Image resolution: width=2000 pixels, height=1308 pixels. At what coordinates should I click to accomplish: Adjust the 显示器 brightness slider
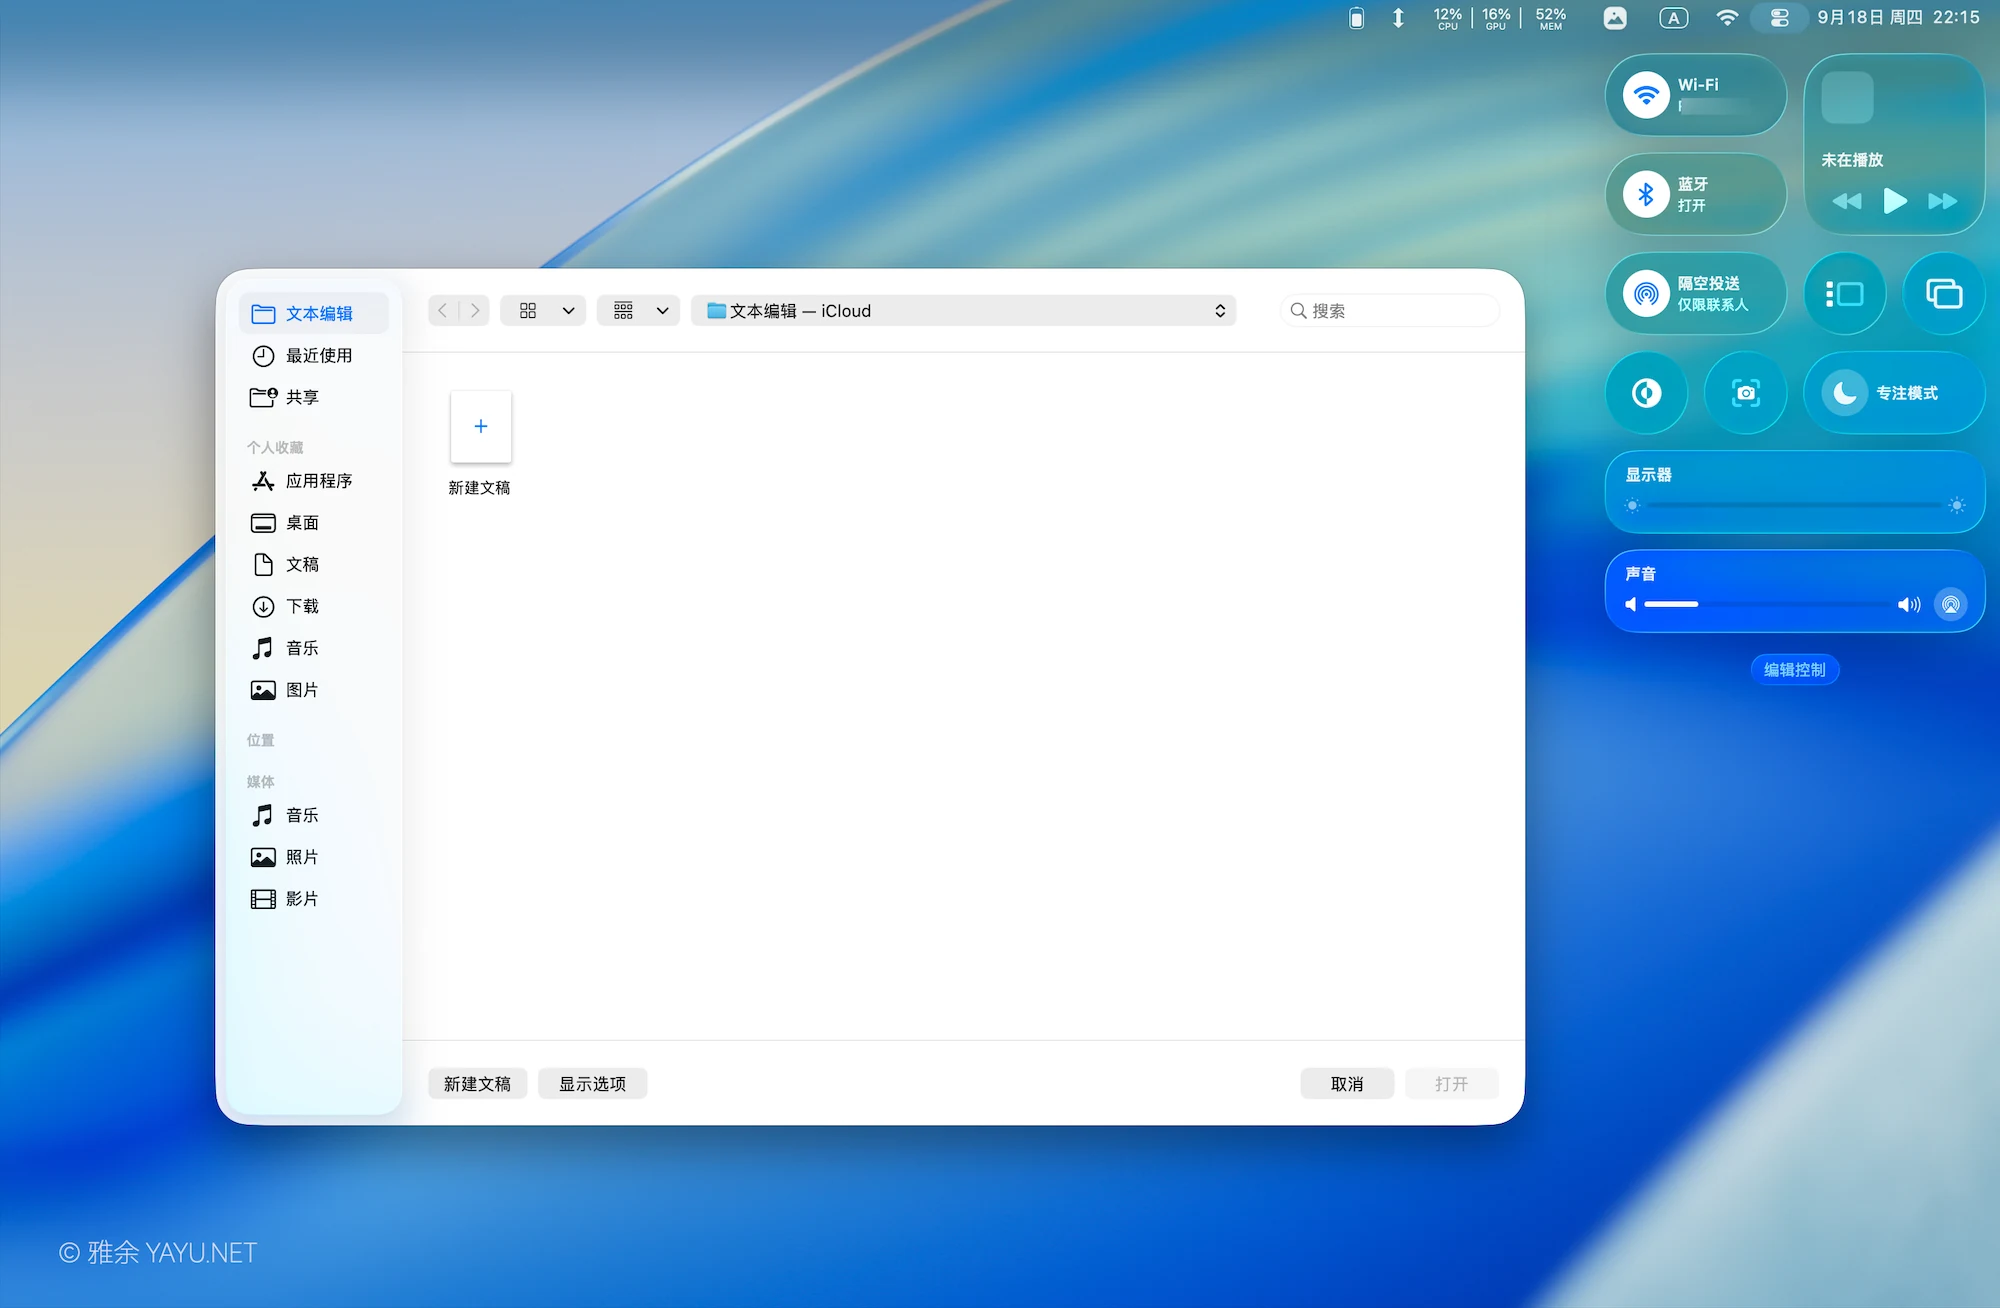pyautogui.click(x=1794, y=505)
